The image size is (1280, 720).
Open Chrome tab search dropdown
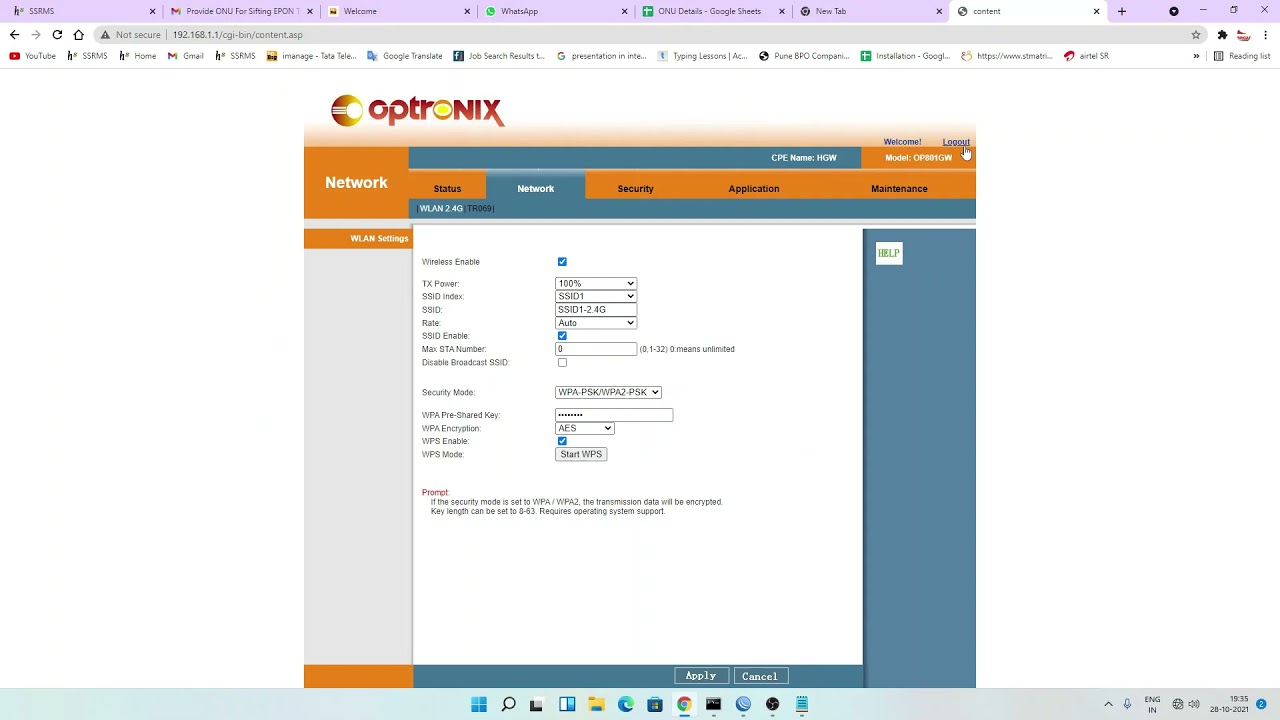[x=1174, y=11]
